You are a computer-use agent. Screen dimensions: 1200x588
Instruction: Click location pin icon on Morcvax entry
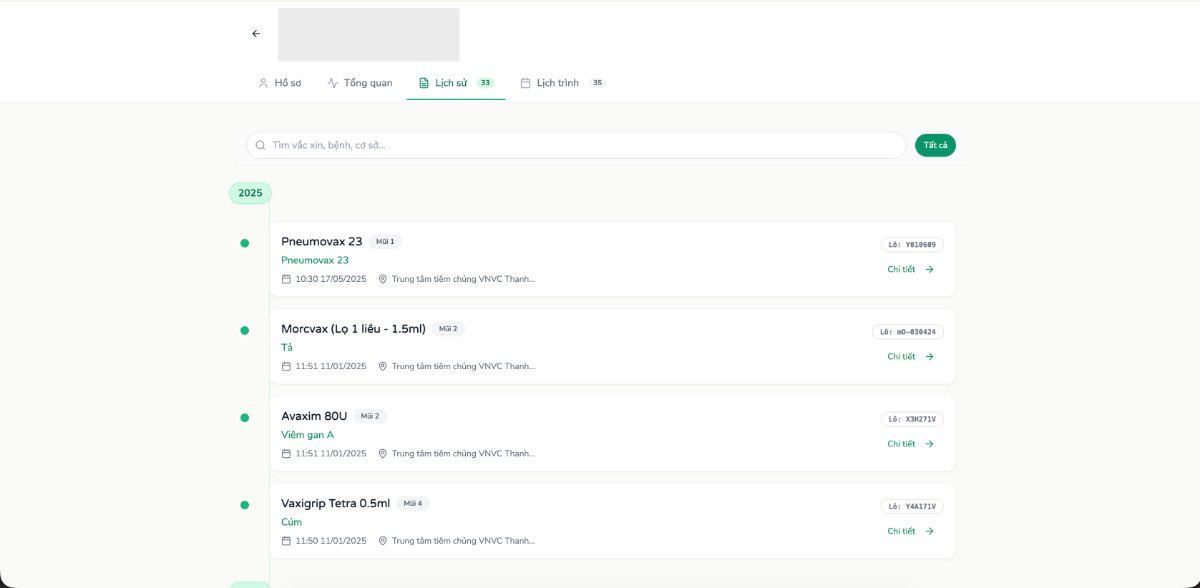click(382, 366)
